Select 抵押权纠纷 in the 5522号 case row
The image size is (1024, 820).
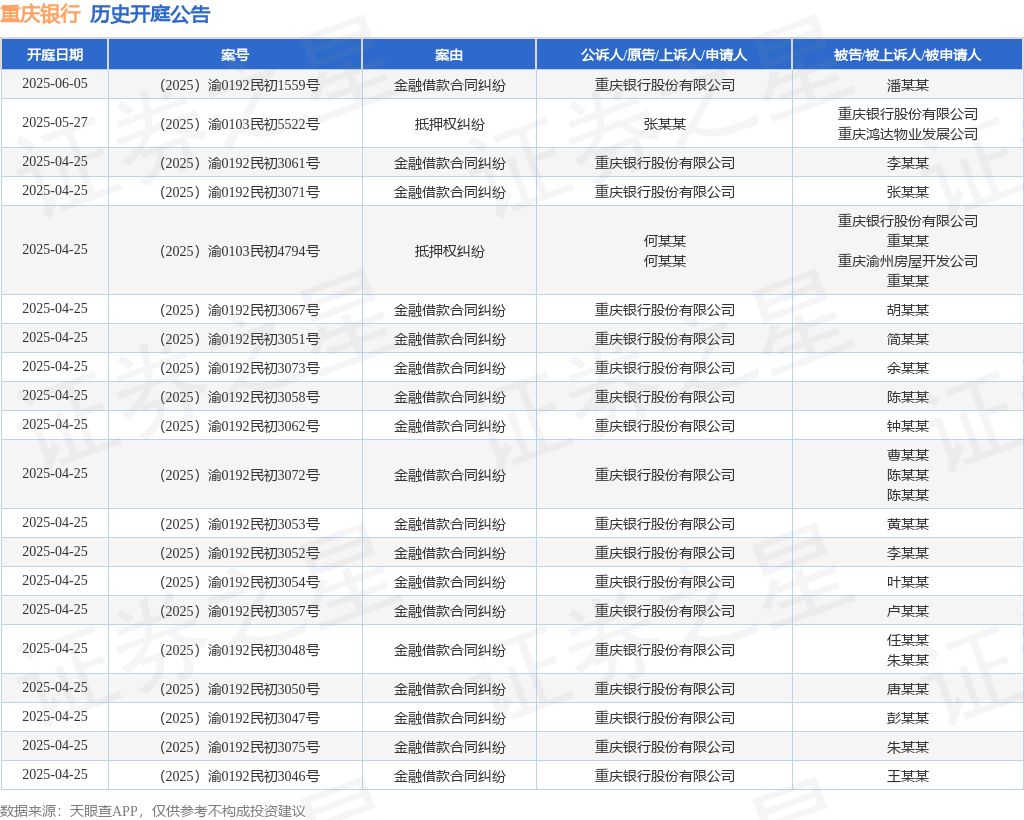(x=449, y=124)
